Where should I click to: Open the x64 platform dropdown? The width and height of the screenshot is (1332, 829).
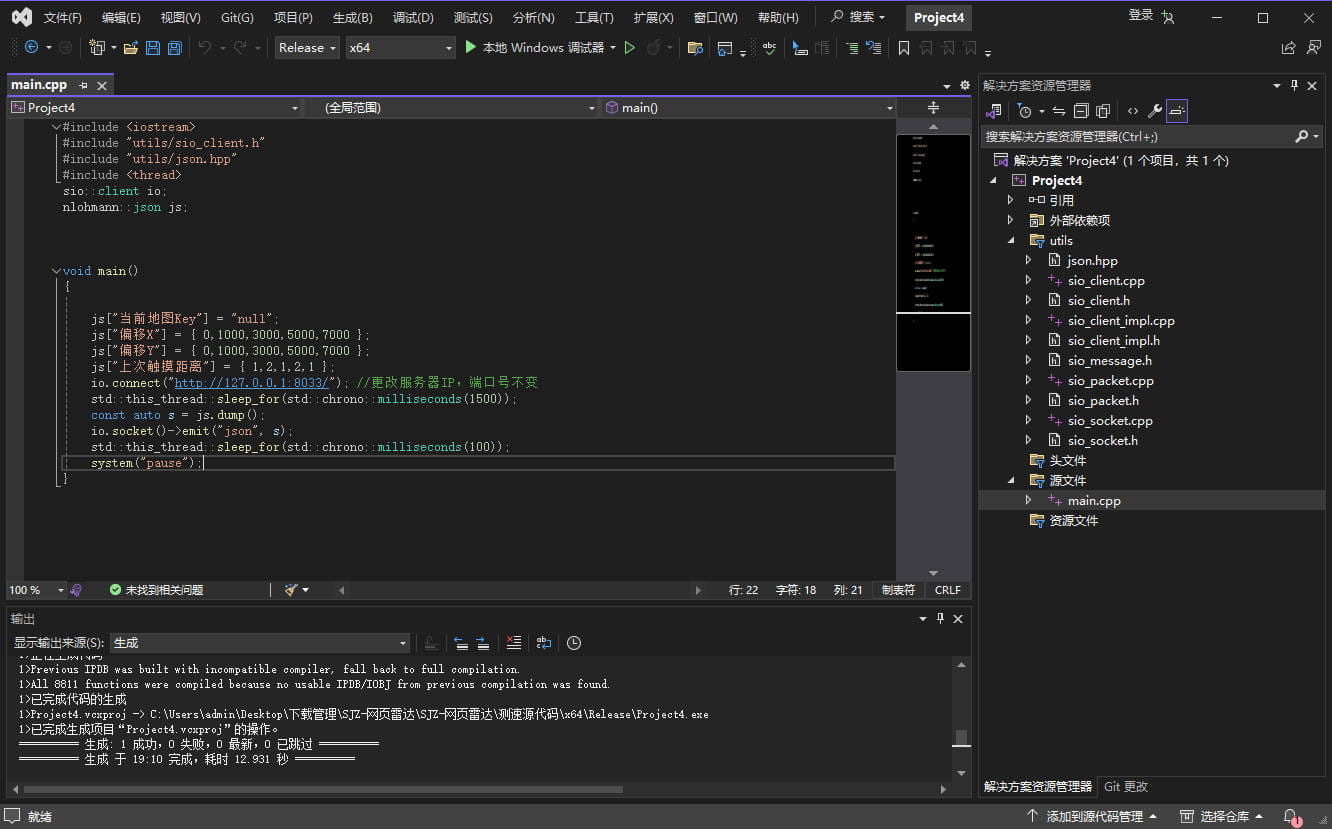pos(400,47)
